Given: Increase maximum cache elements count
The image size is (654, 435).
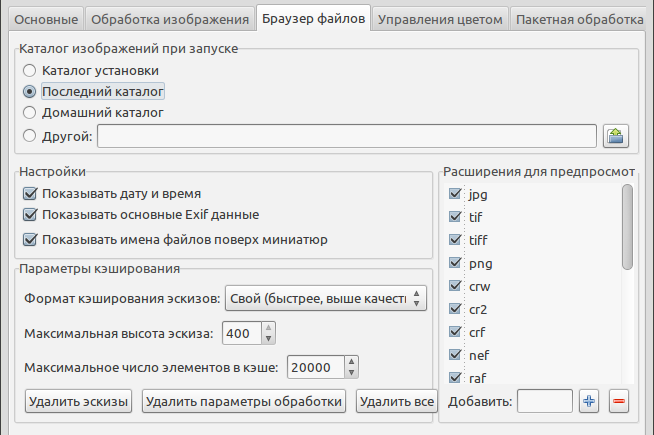Looking at the screenshot, I should [x=352, y=362].
